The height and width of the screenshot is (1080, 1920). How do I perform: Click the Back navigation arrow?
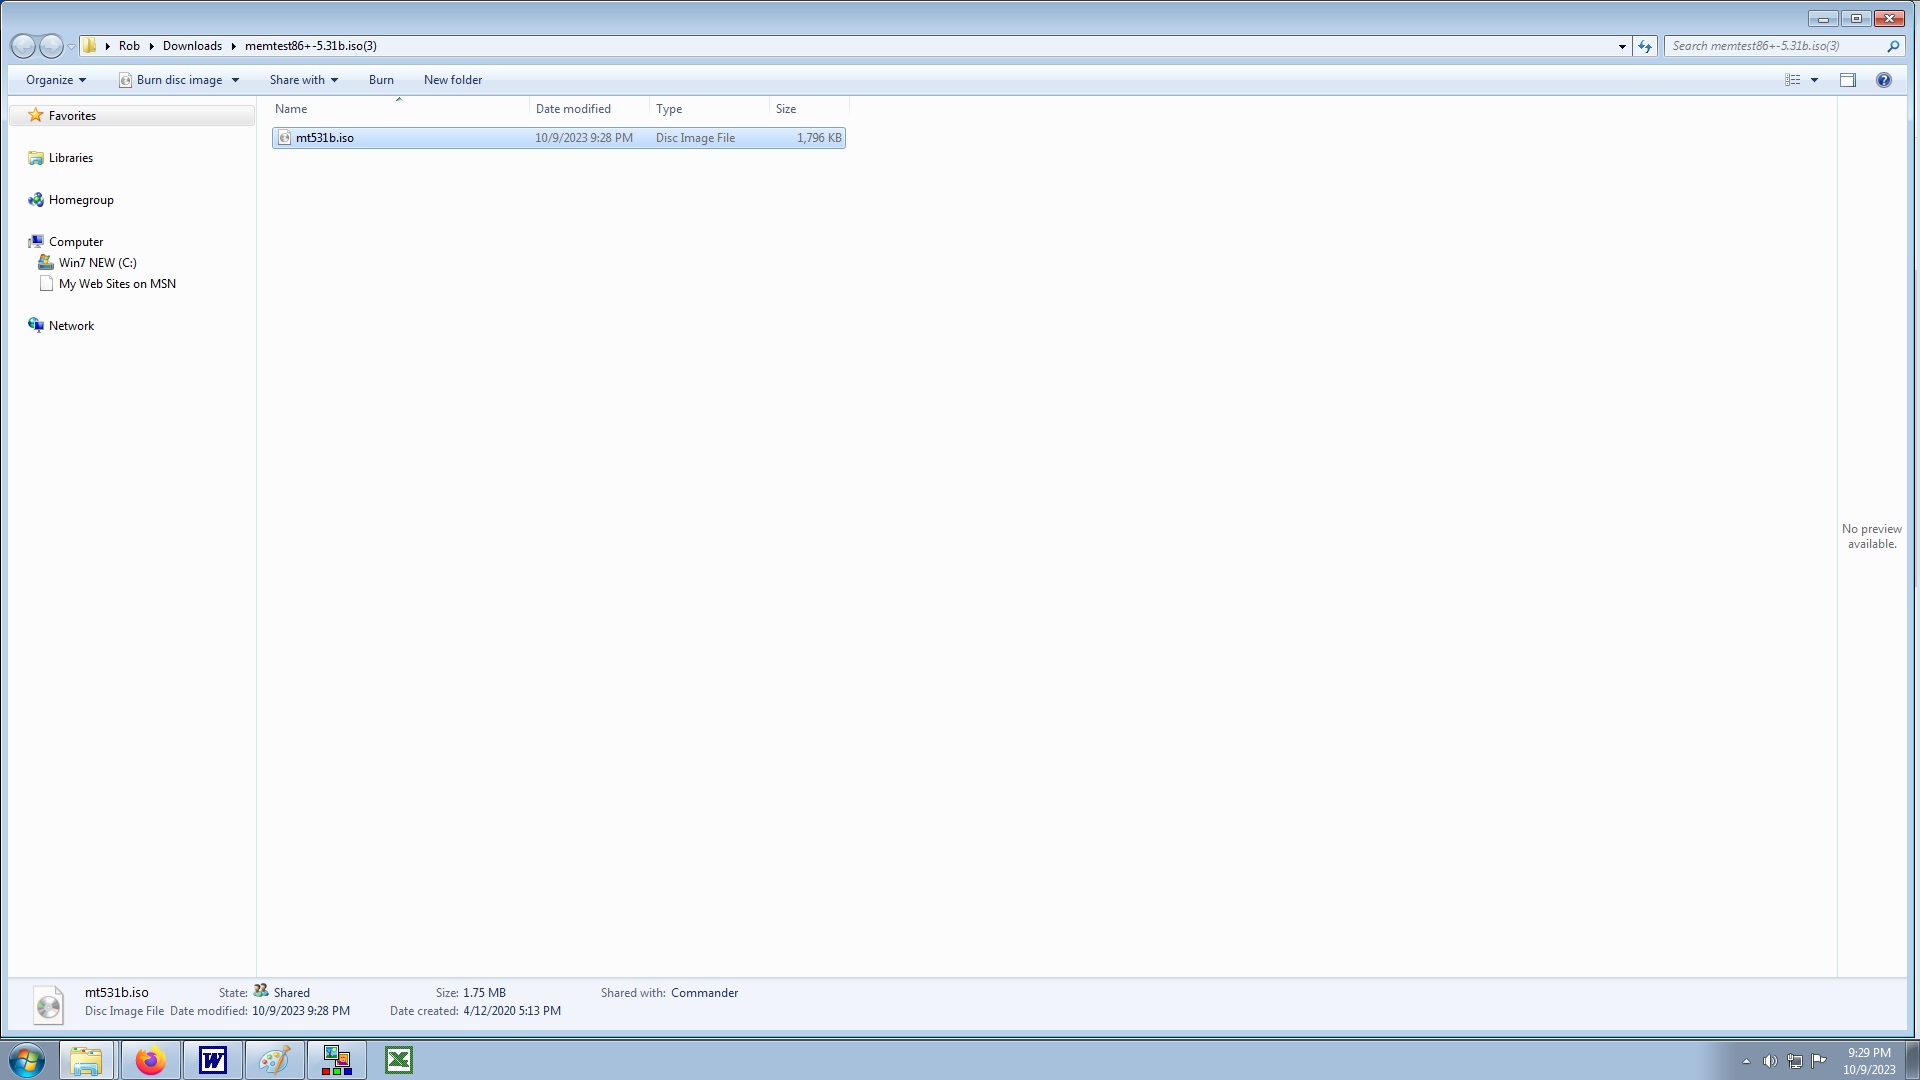[23, 46]
